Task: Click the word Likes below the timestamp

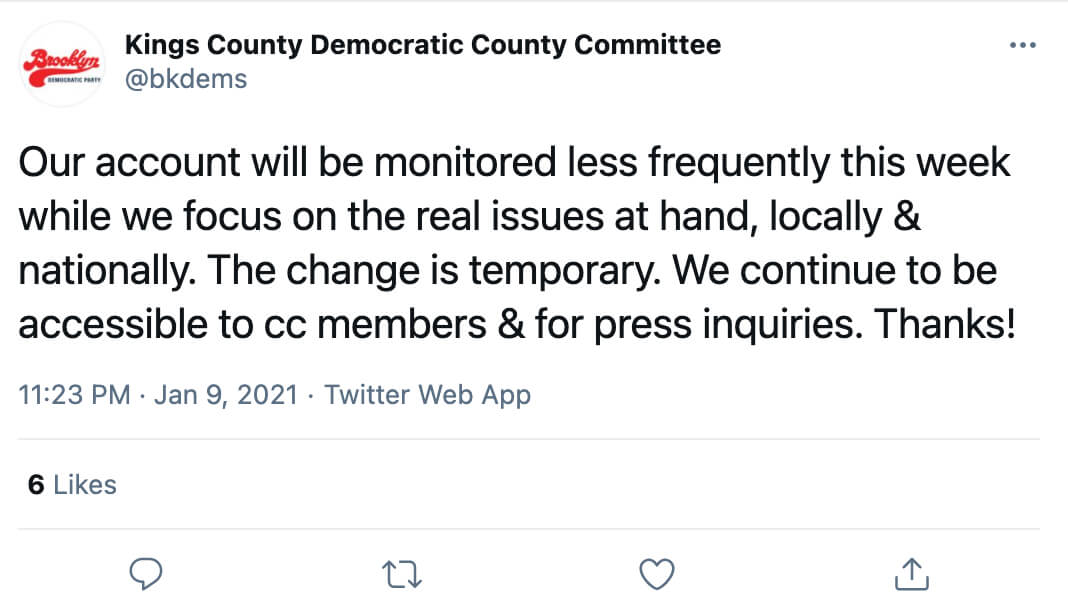Action: 85,485
